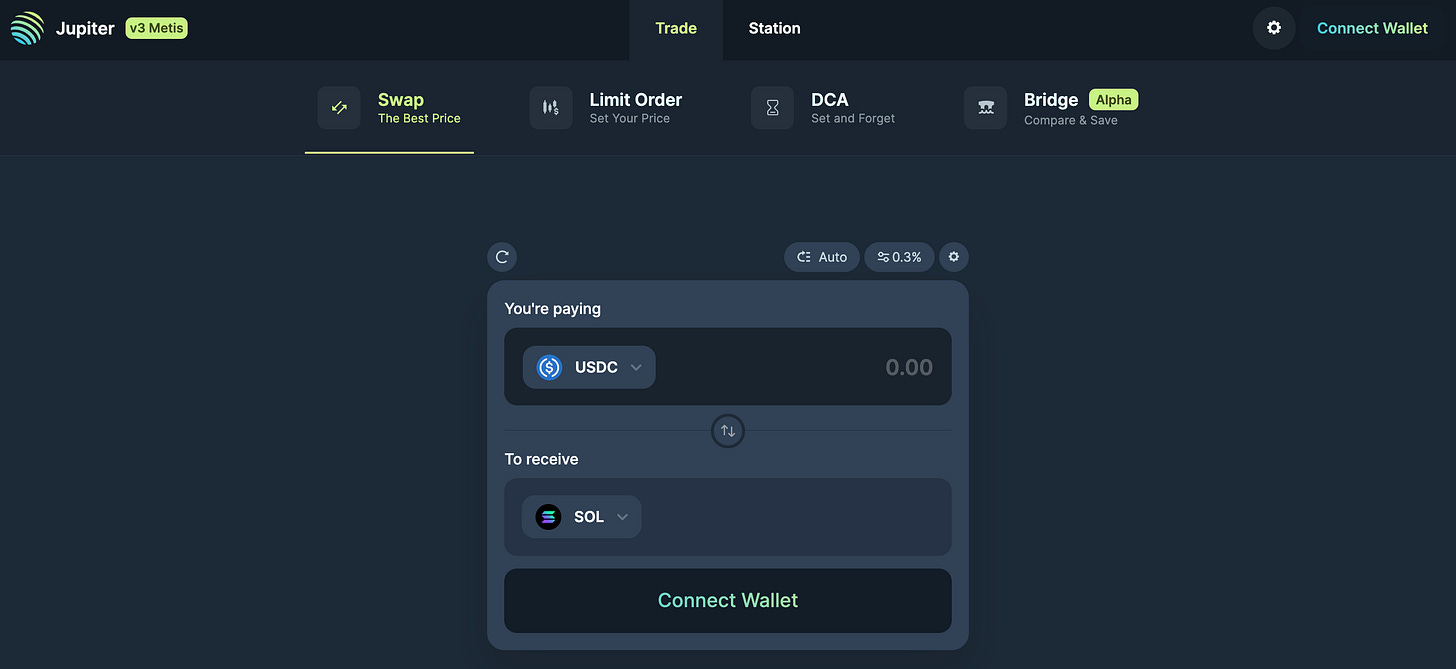The width and height of the screenshot is (1456, 669).
Task: Click the Bridge icon tile
Action: coord(985,108)
